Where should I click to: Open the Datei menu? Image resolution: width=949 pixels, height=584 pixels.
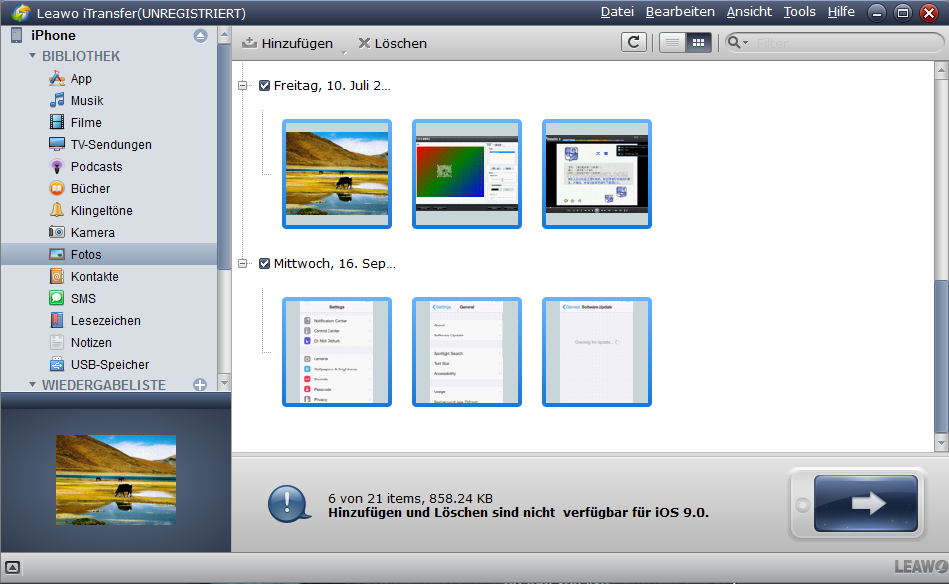coord(617,12)
